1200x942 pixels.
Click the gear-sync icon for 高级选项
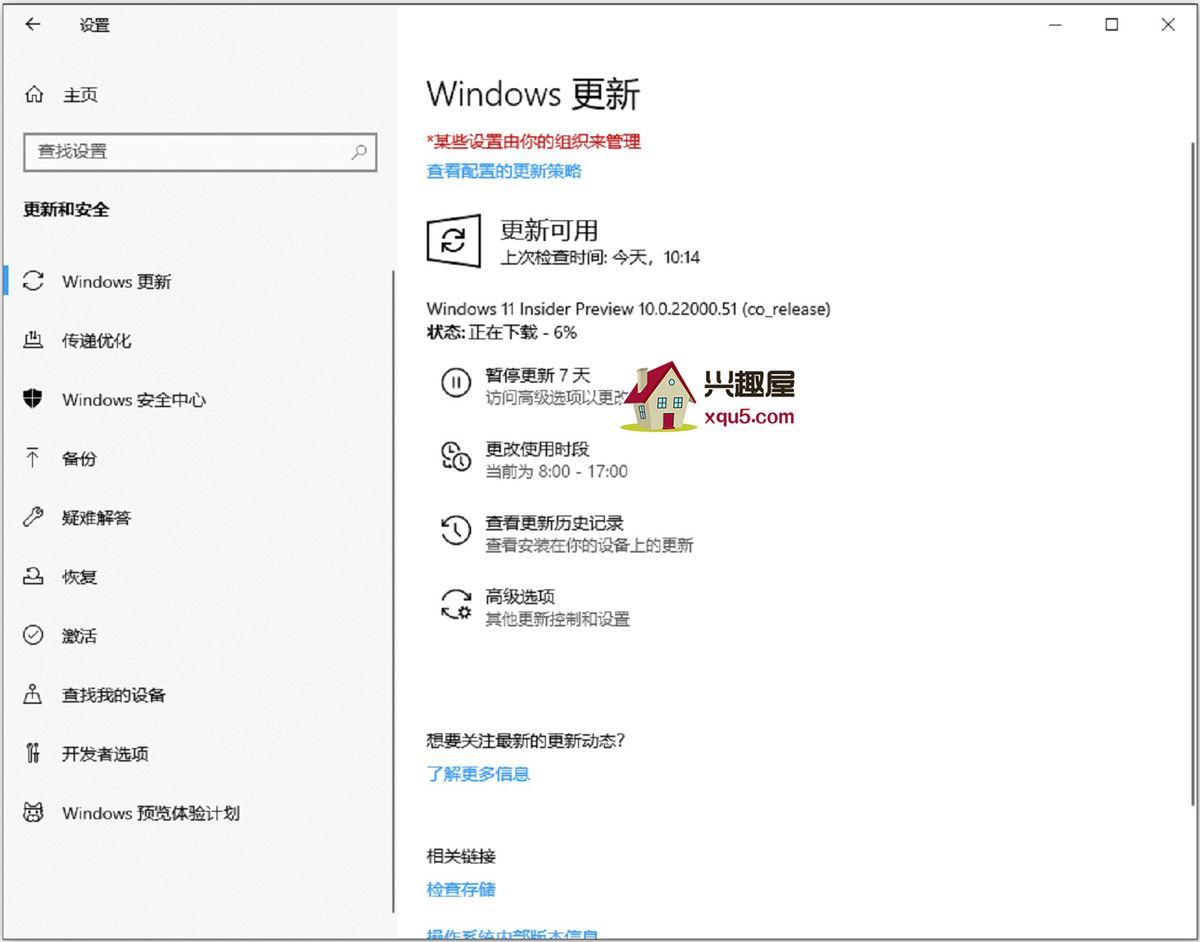(x=456, y=605)
